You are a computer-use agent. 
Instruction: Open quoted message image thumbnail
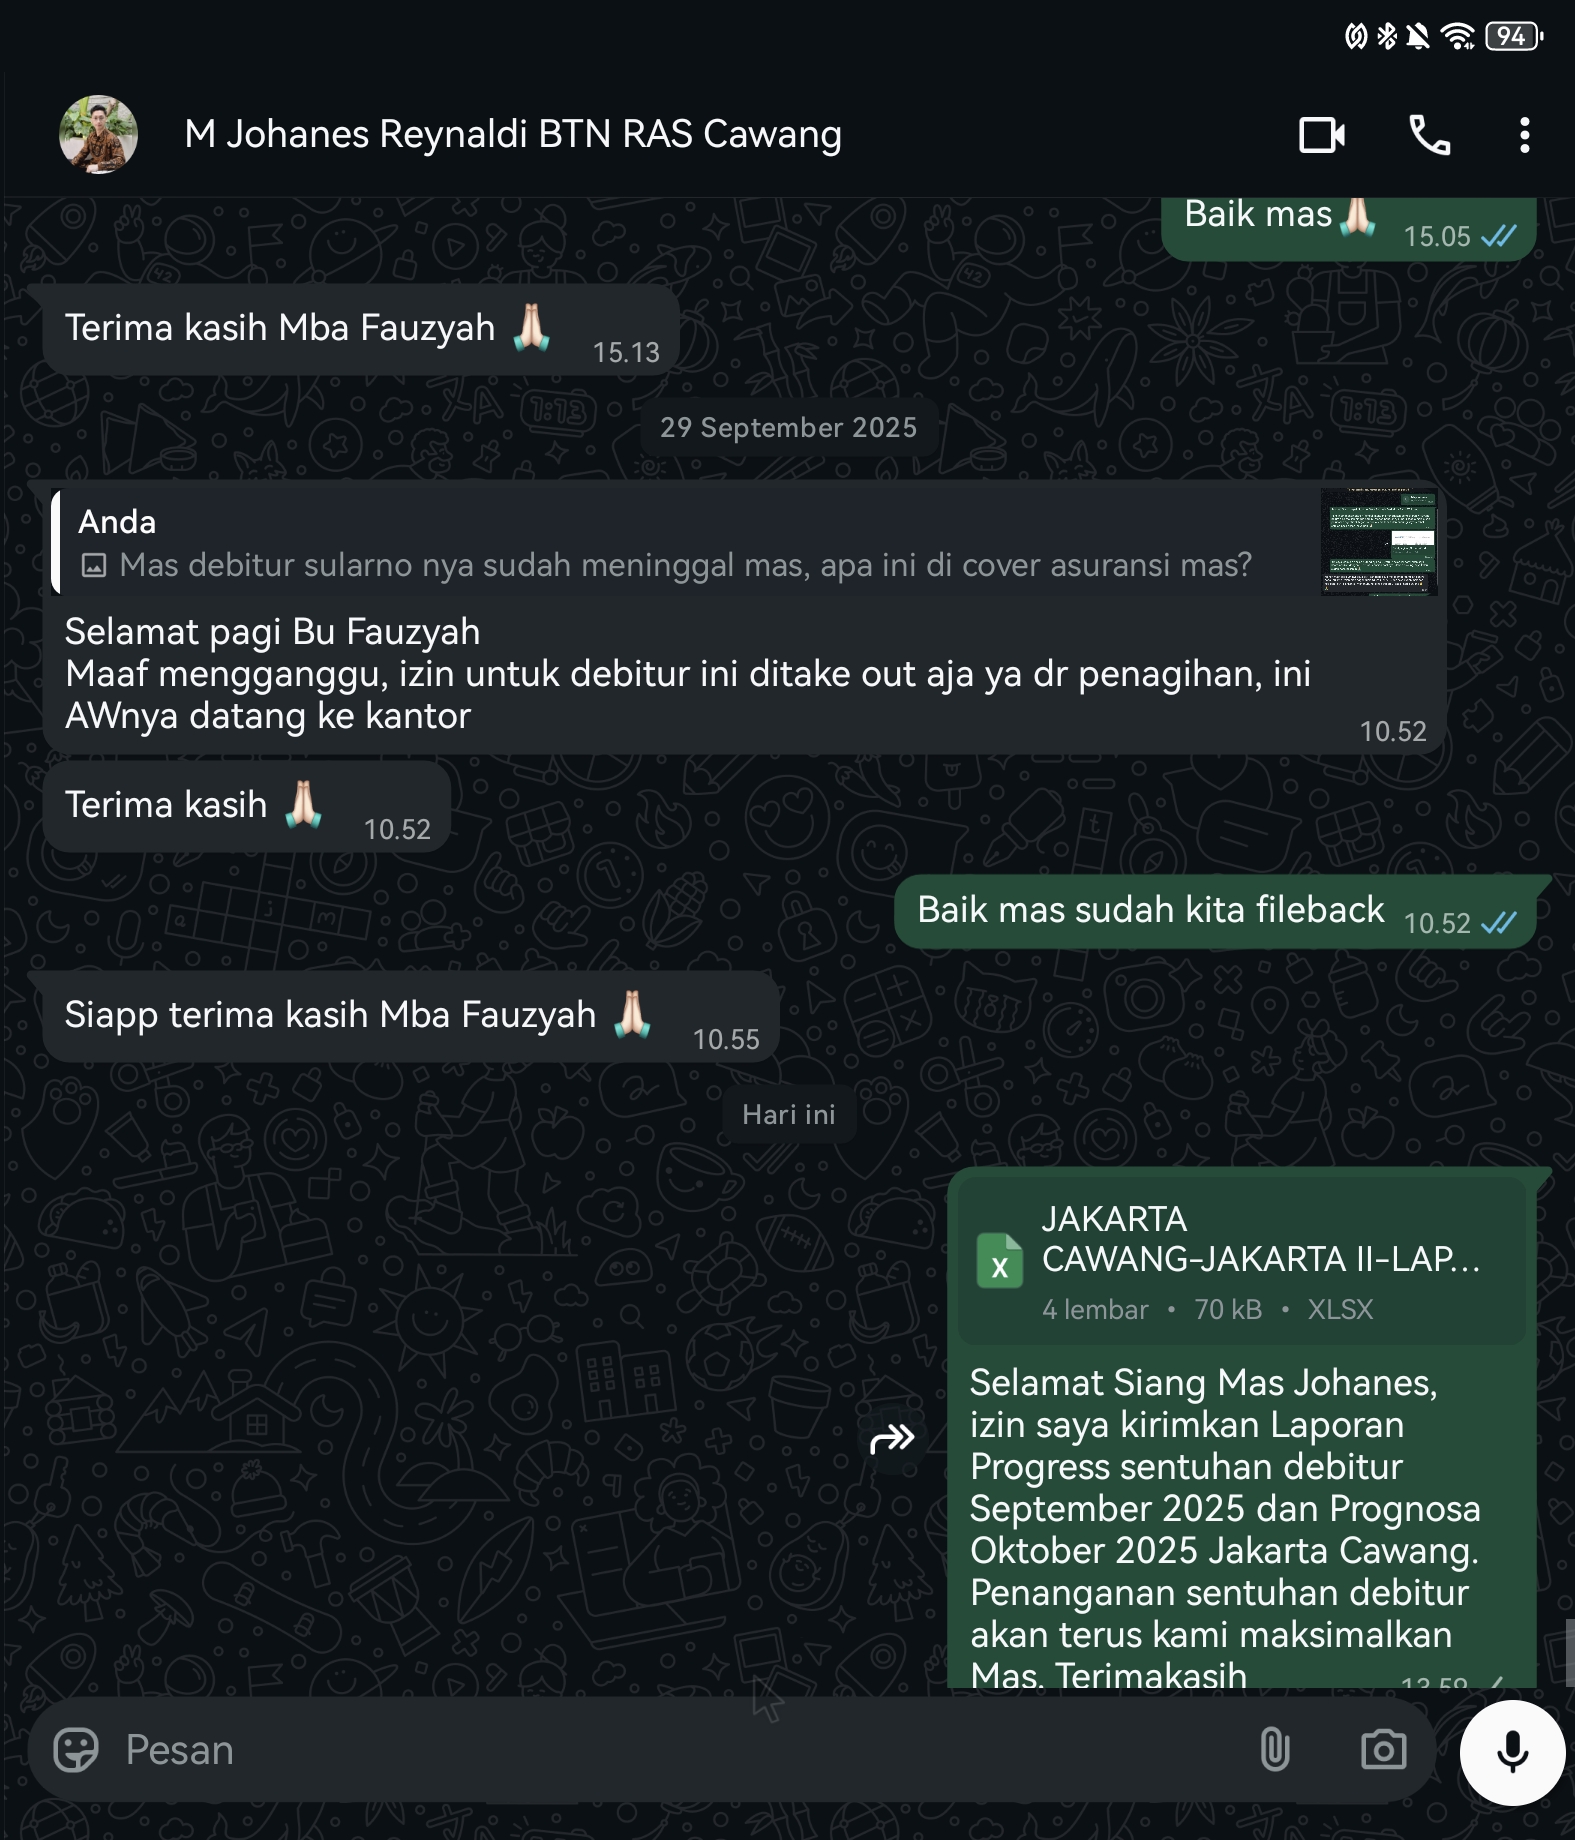1379,543
